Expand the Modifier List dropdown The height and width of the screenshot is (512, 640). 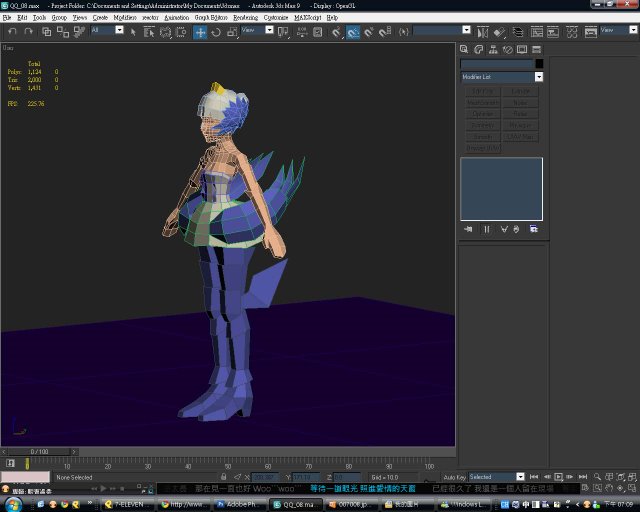[x=538, y=77]
